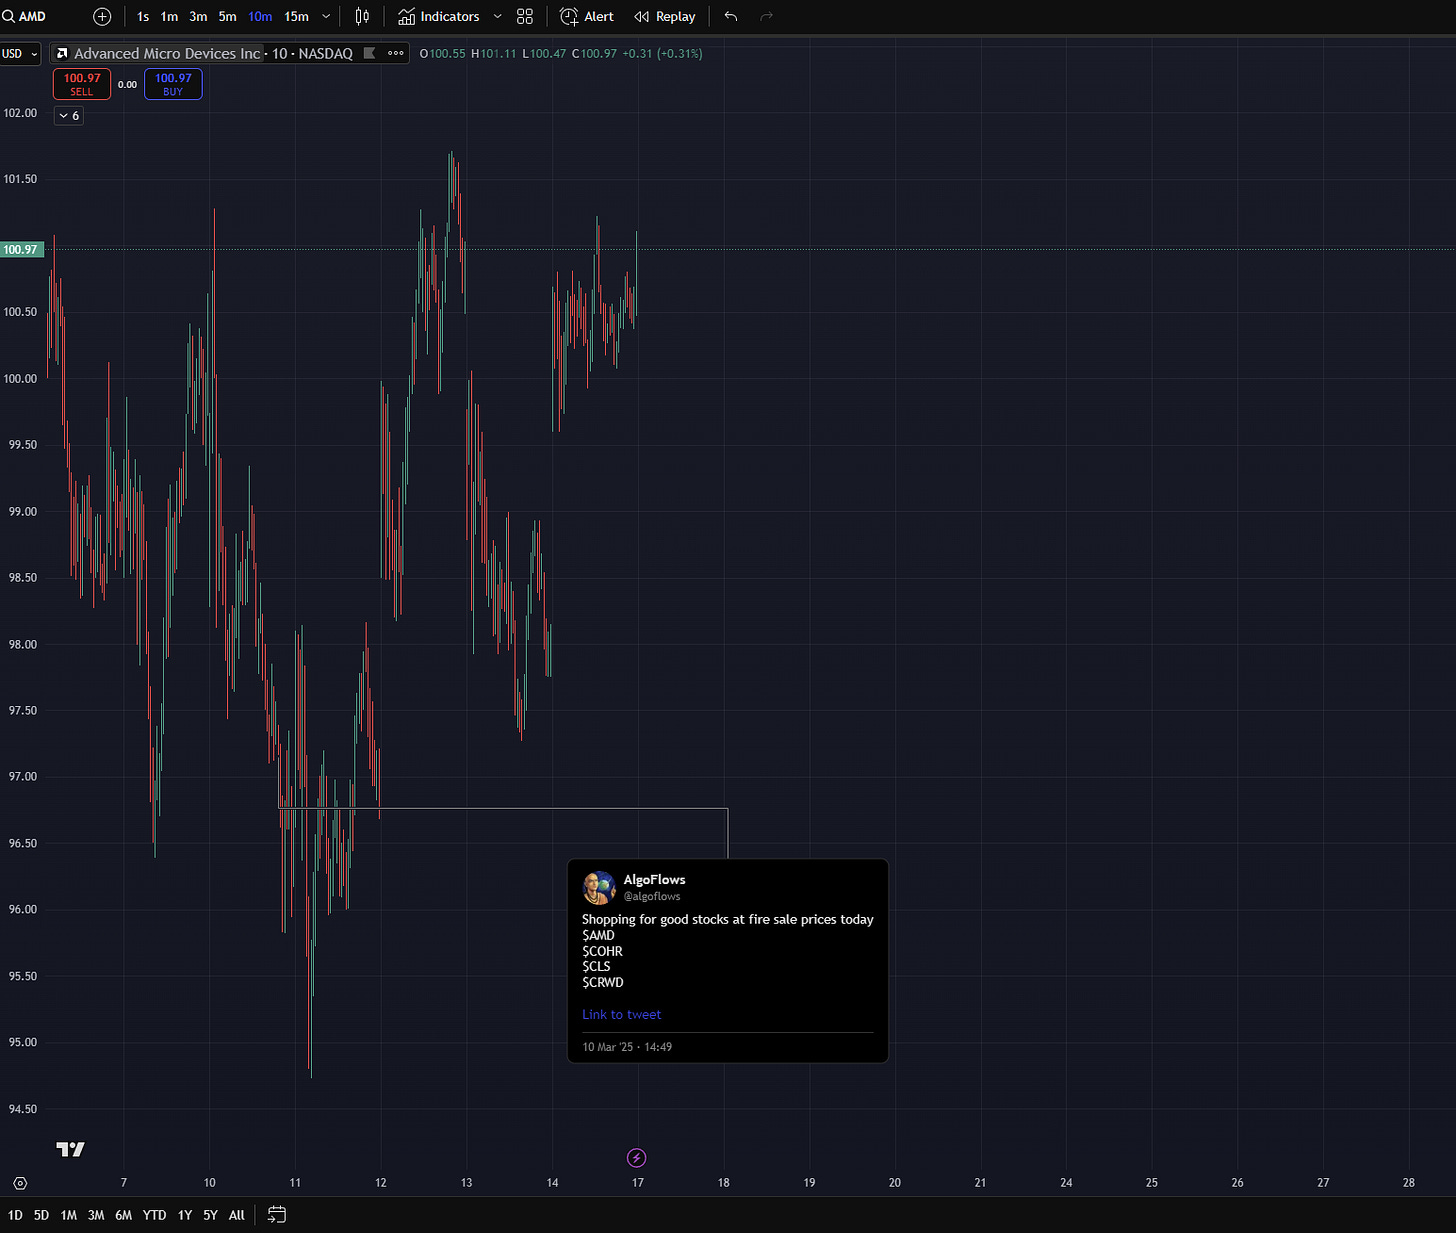Expand the timeframe interval dropdown chevron
The height and width of the screenshot is (1233, 1456).
(326, 16)
